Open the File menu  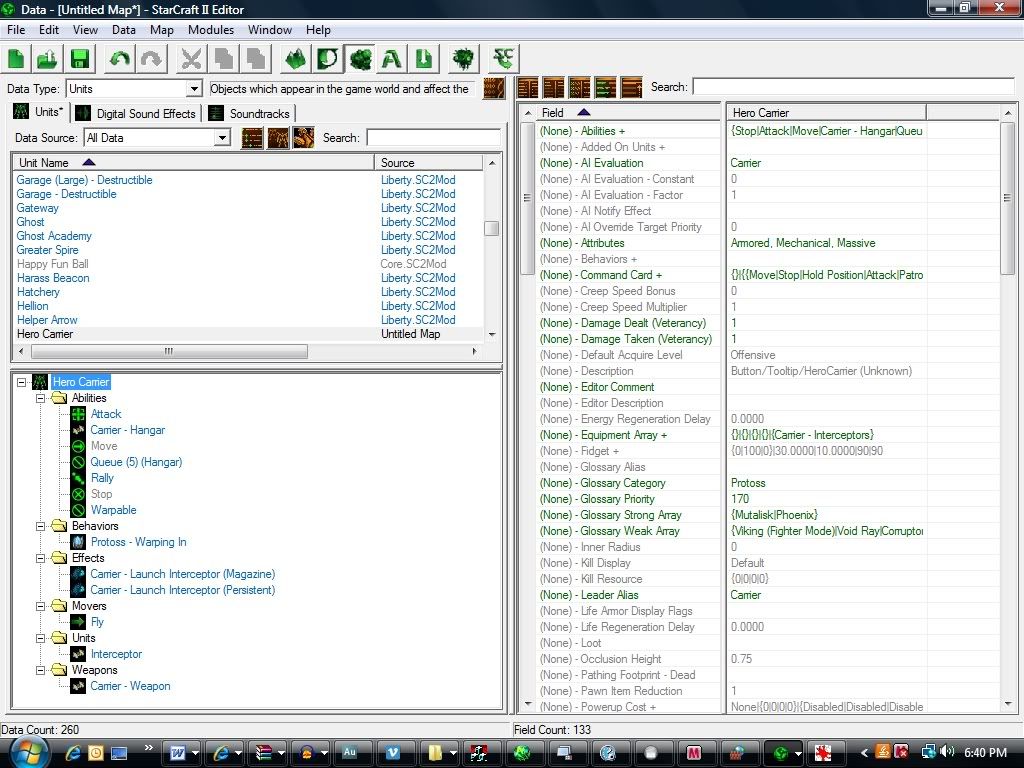click(x=16, y=30)
